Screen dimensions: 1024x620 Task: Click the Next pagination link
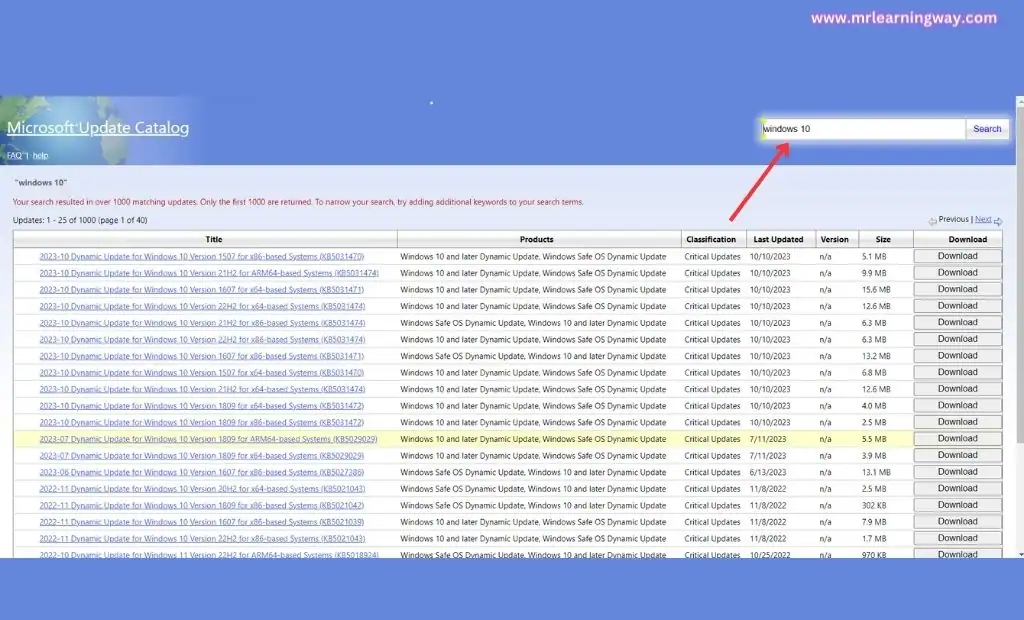click(982, 220)
